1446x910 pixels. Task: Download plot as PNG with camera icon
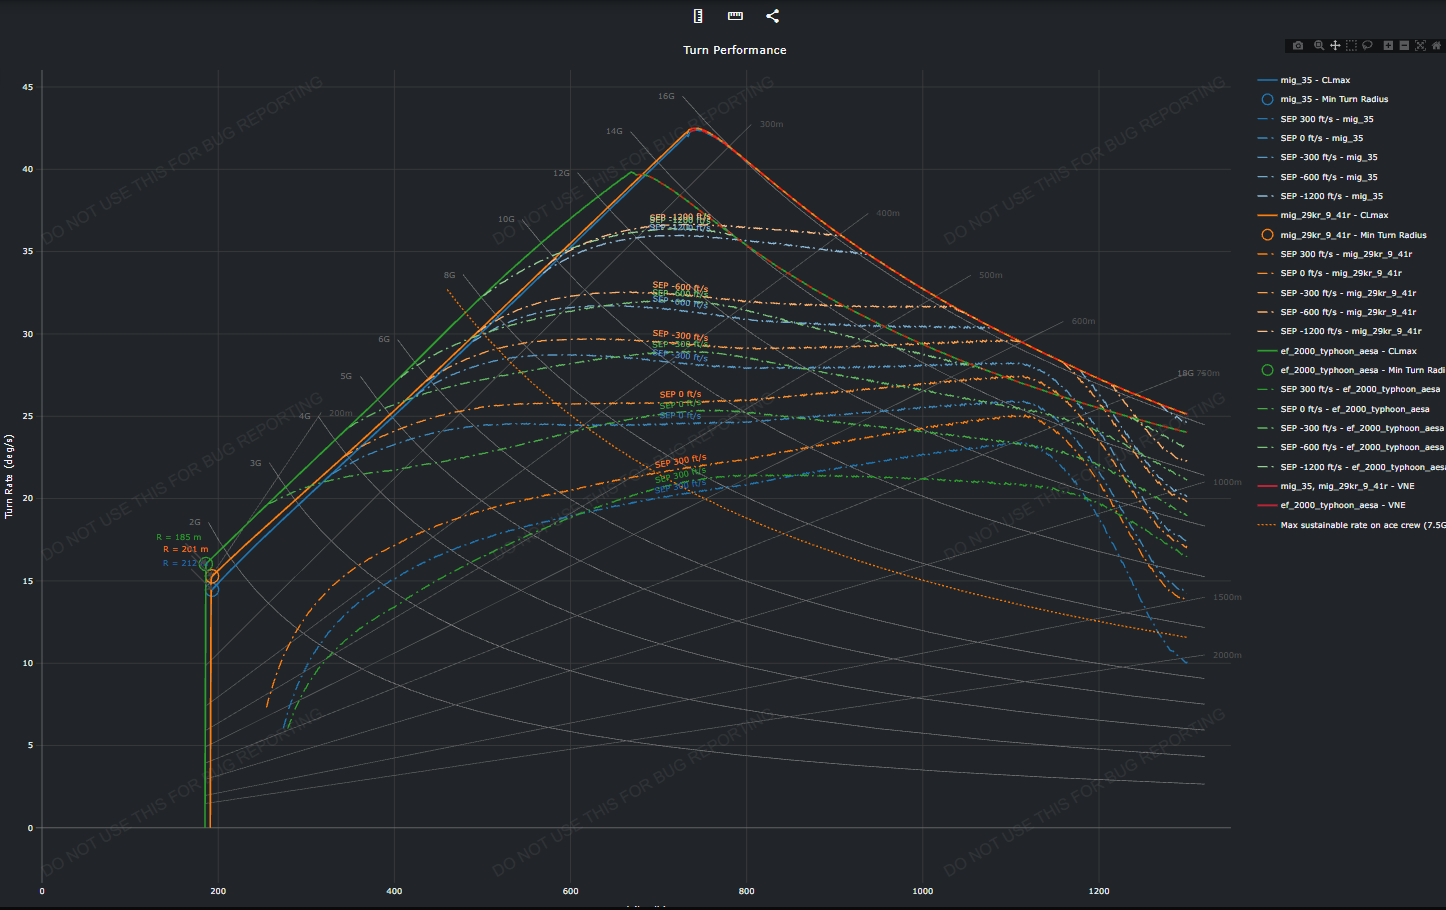(x=1298, y=45)
